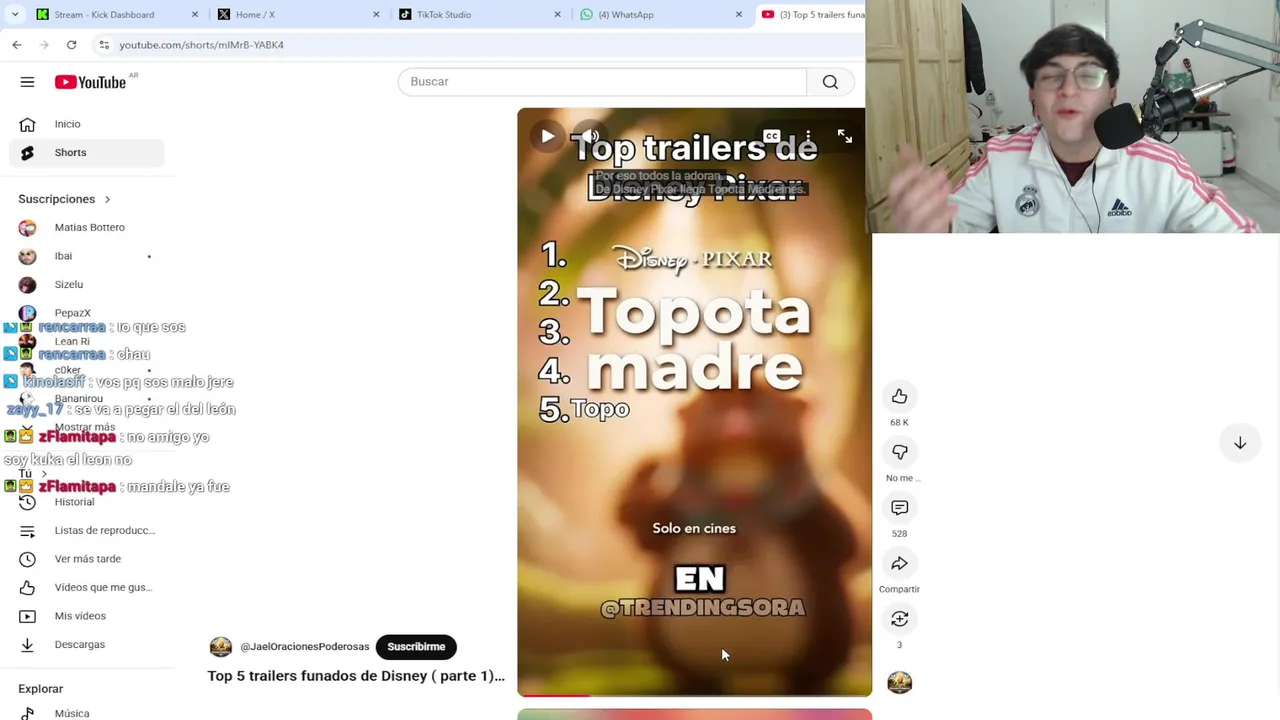This screenshot has height=720, width=1280.
Task: Share the Short via Compartir
Action: click(x=899, y=563)
